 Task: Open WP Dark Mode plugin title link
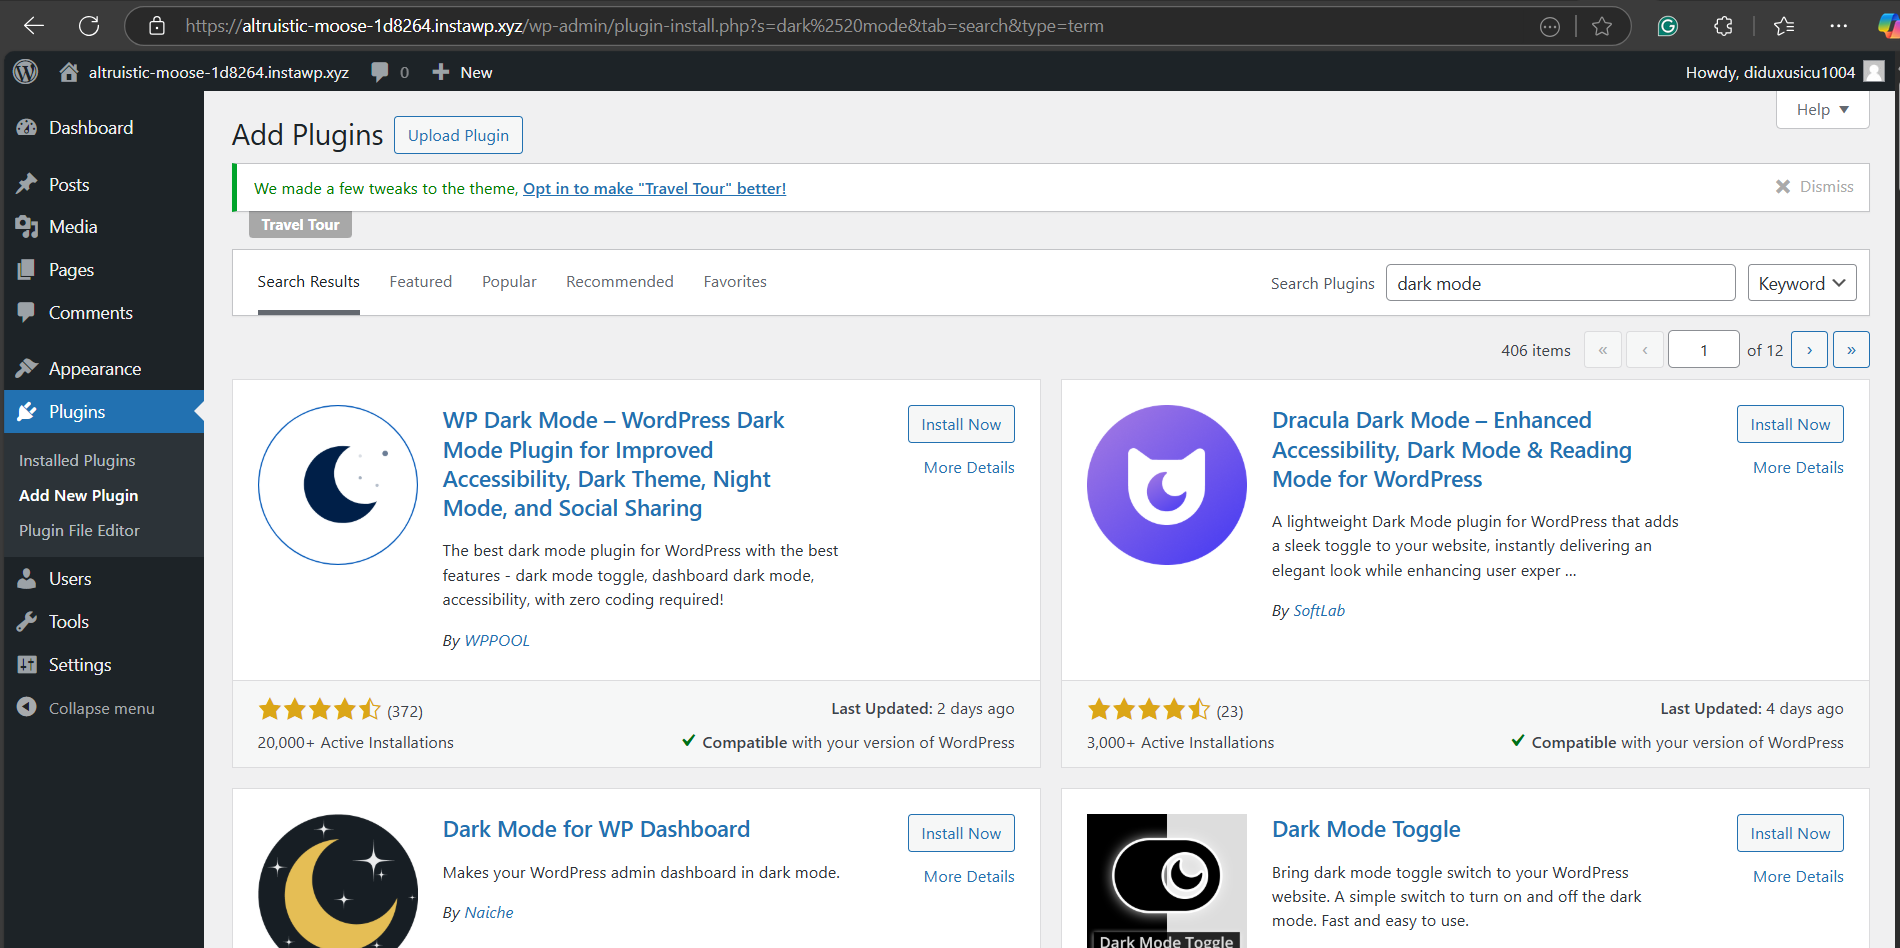613,464
